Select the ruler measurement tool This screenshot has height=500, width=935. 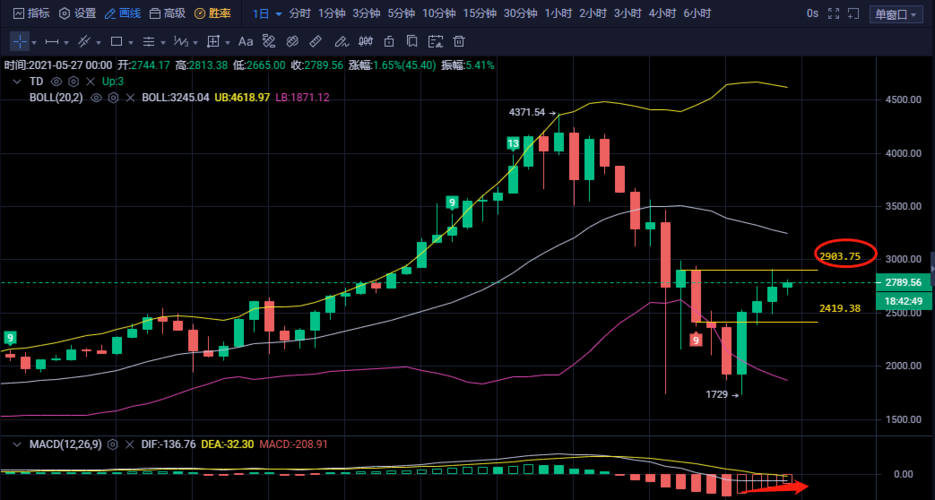click(x=316, y=42)
